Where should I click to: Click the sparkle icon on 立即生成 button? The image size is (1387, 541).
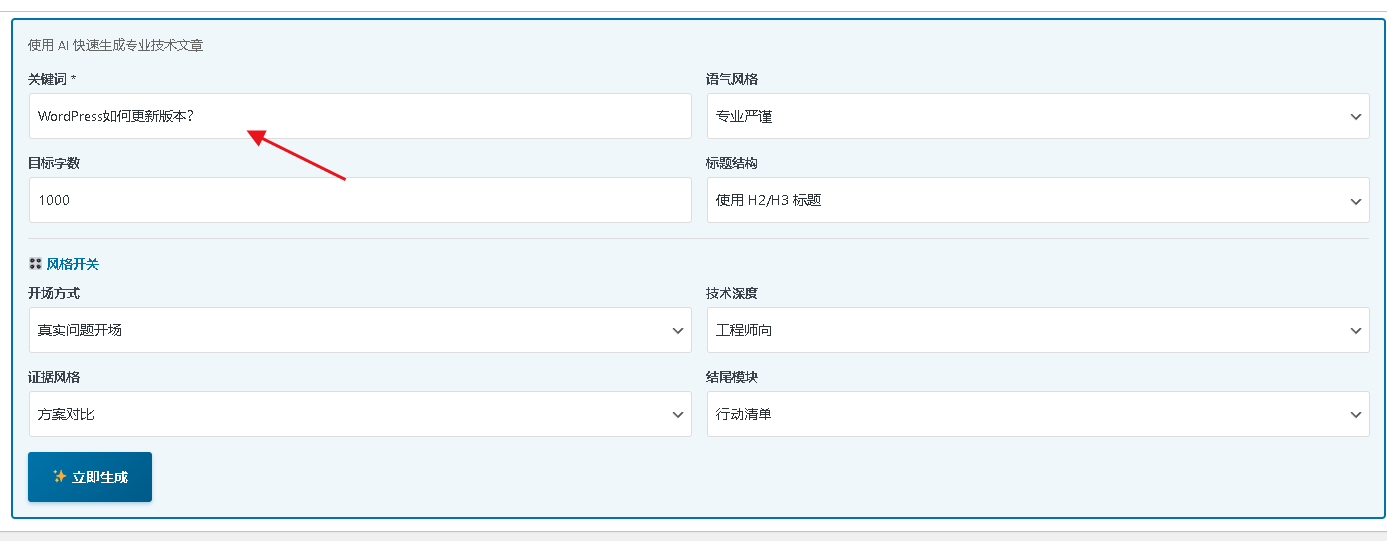(59, 477)
